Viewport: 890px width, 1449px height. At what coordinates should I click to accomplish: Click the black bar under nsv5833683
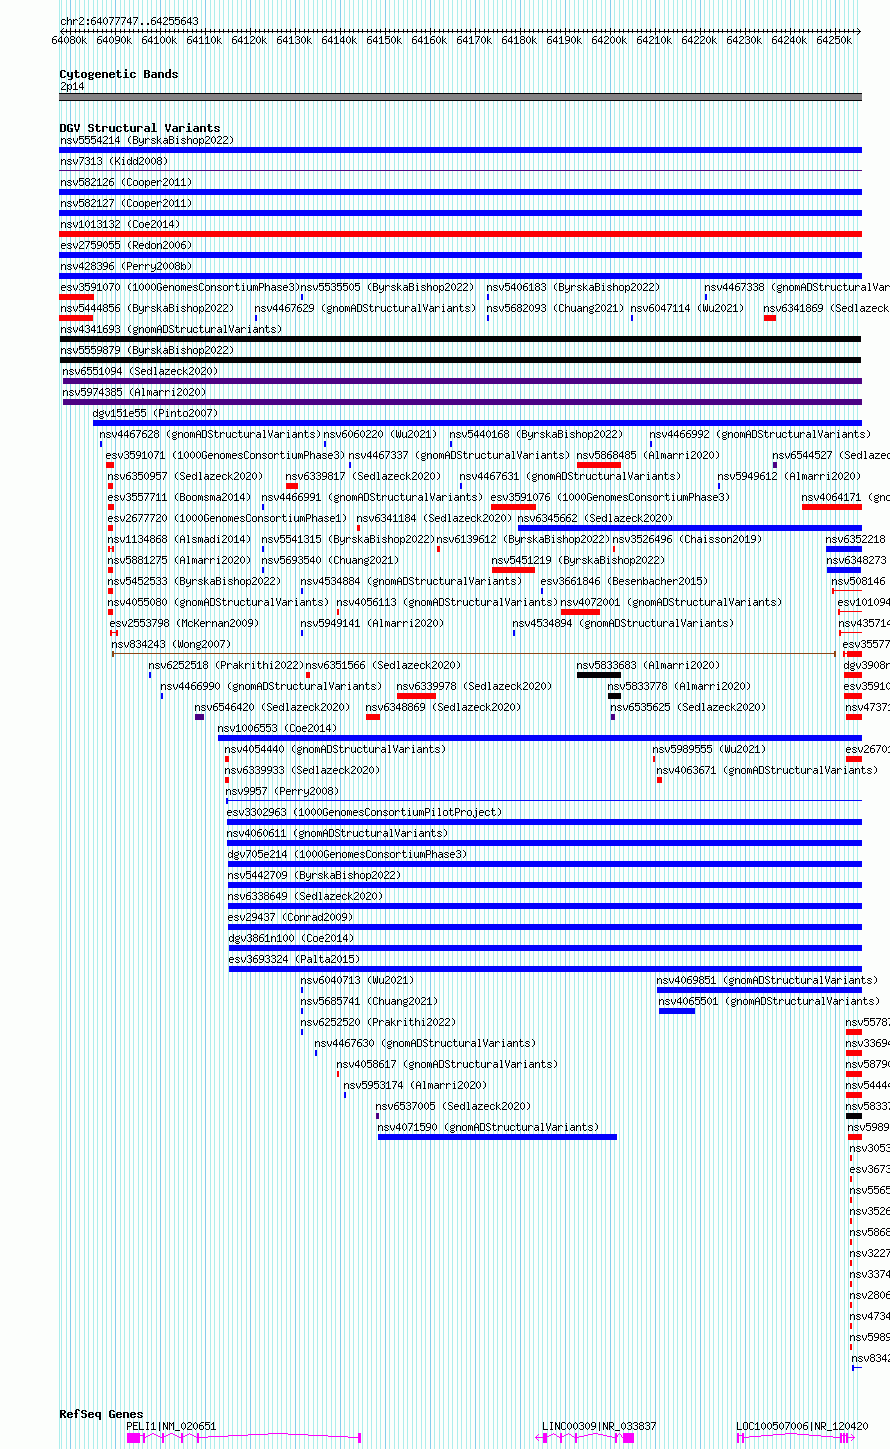point(599,675)
